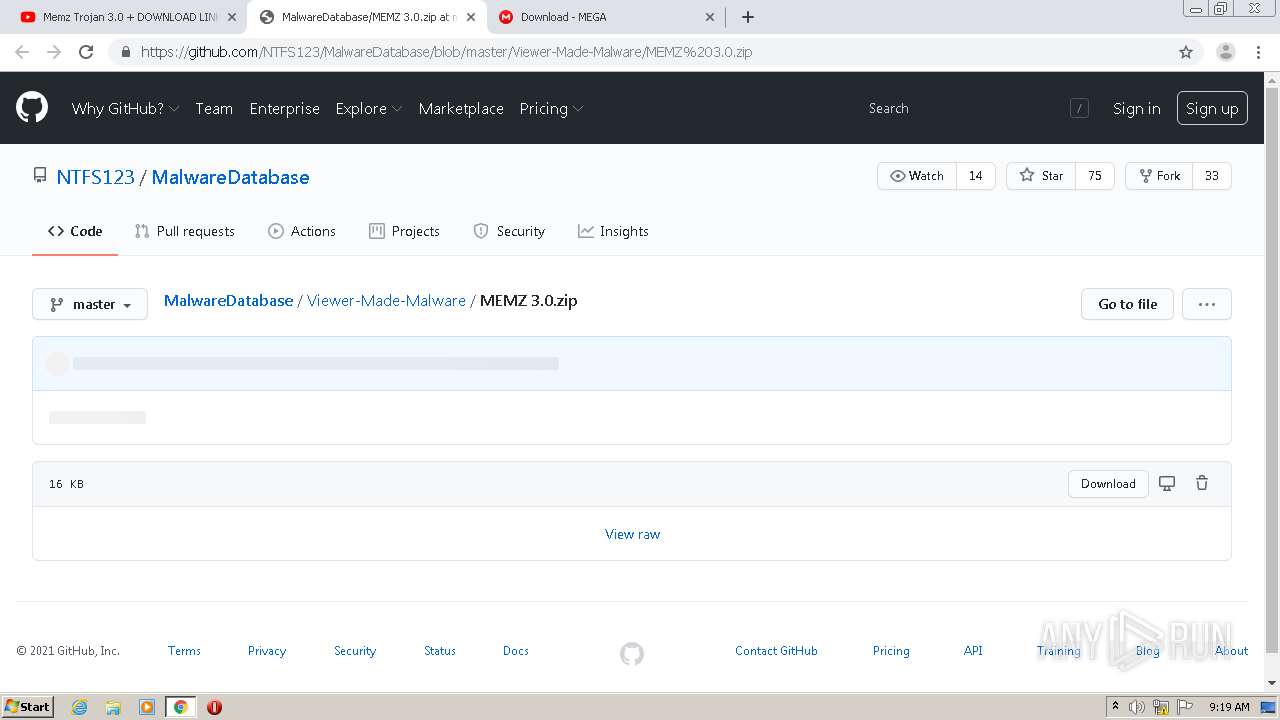Screen dimensions: 1280x720
Task: Open NTFS123 user profile link
Action: [x=95, y=177]
